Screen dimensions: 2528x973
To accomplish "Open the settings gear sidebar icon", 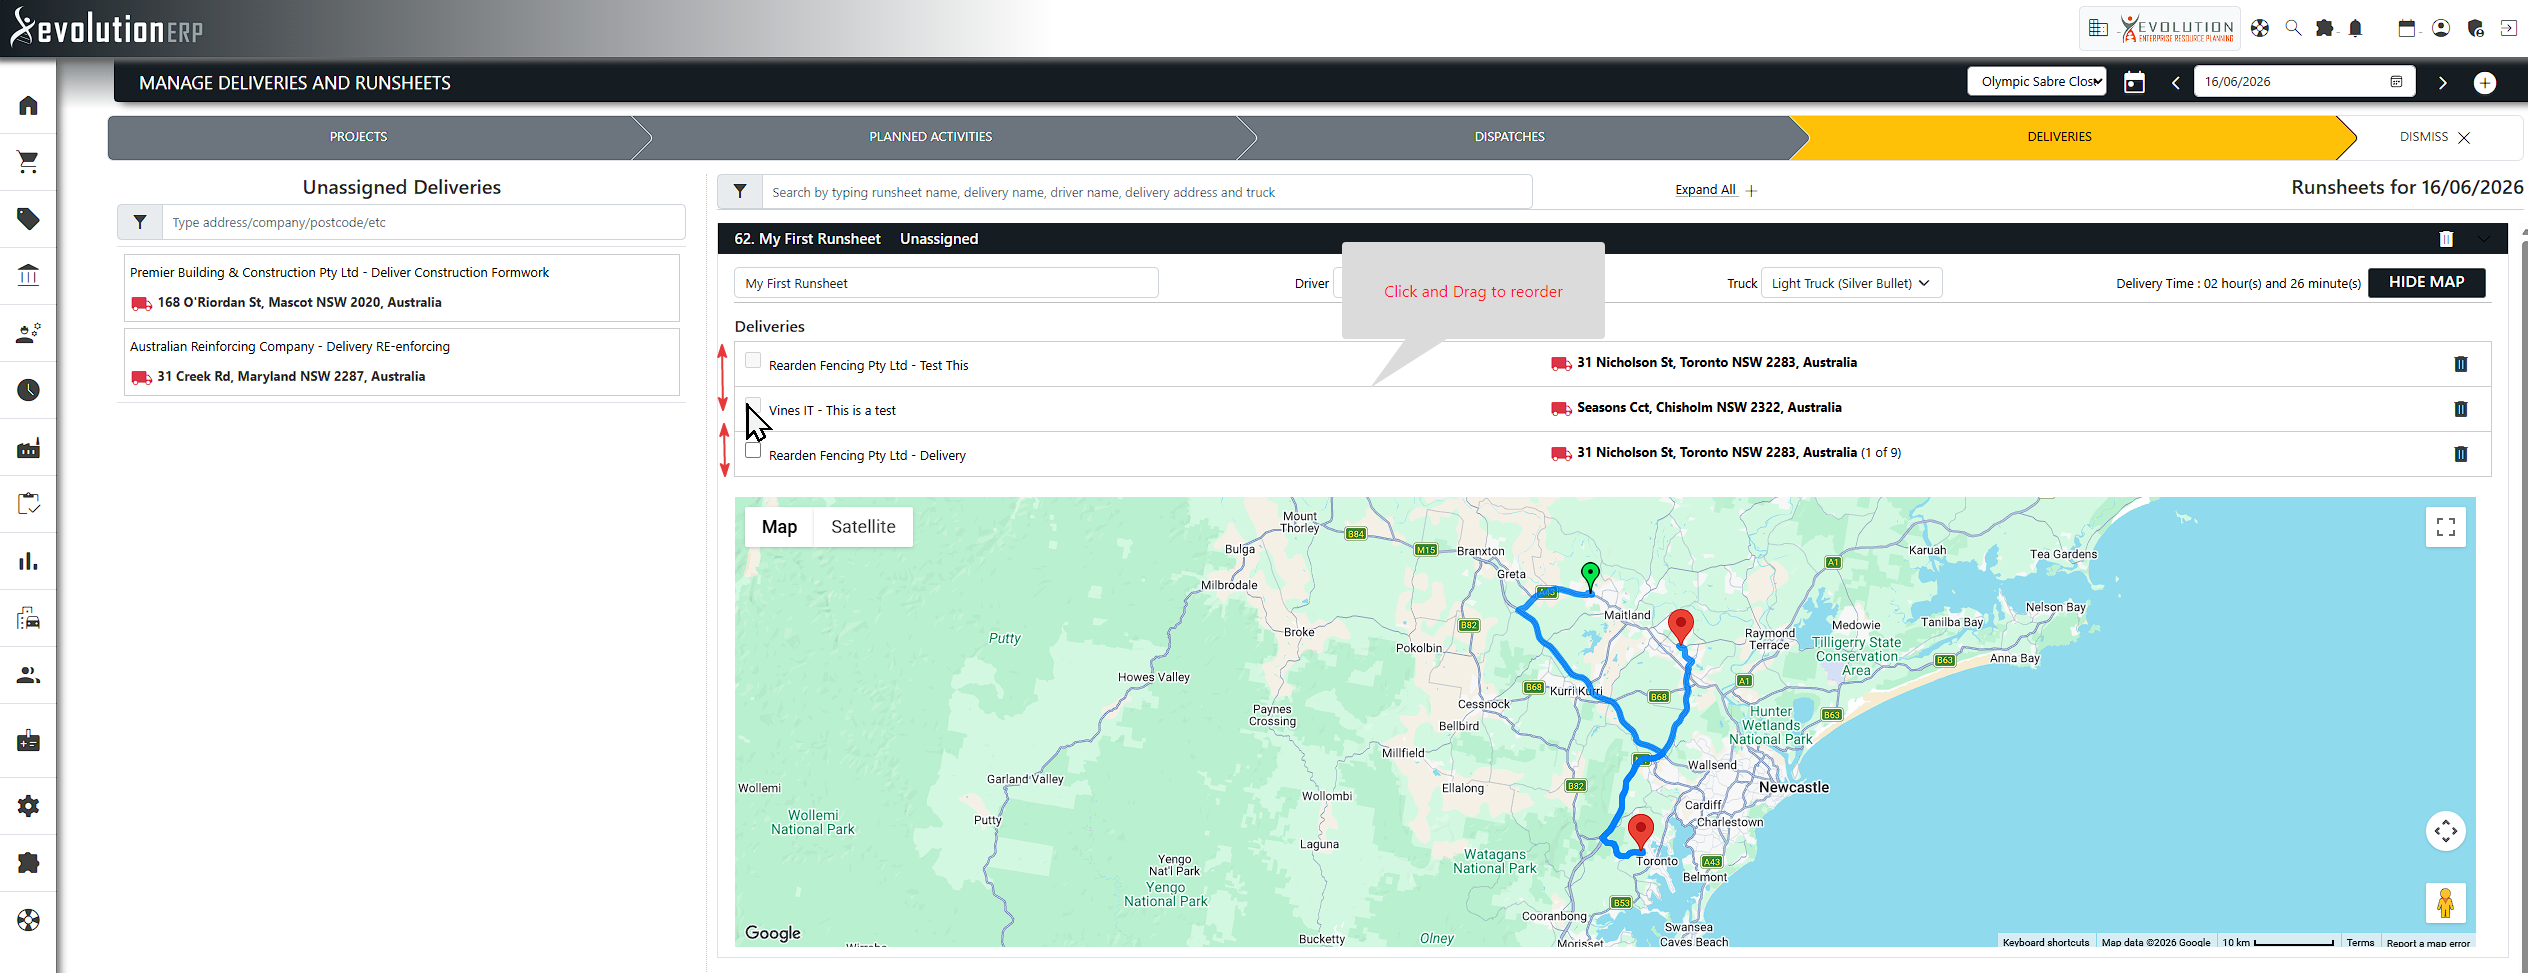I will (28, 806).
